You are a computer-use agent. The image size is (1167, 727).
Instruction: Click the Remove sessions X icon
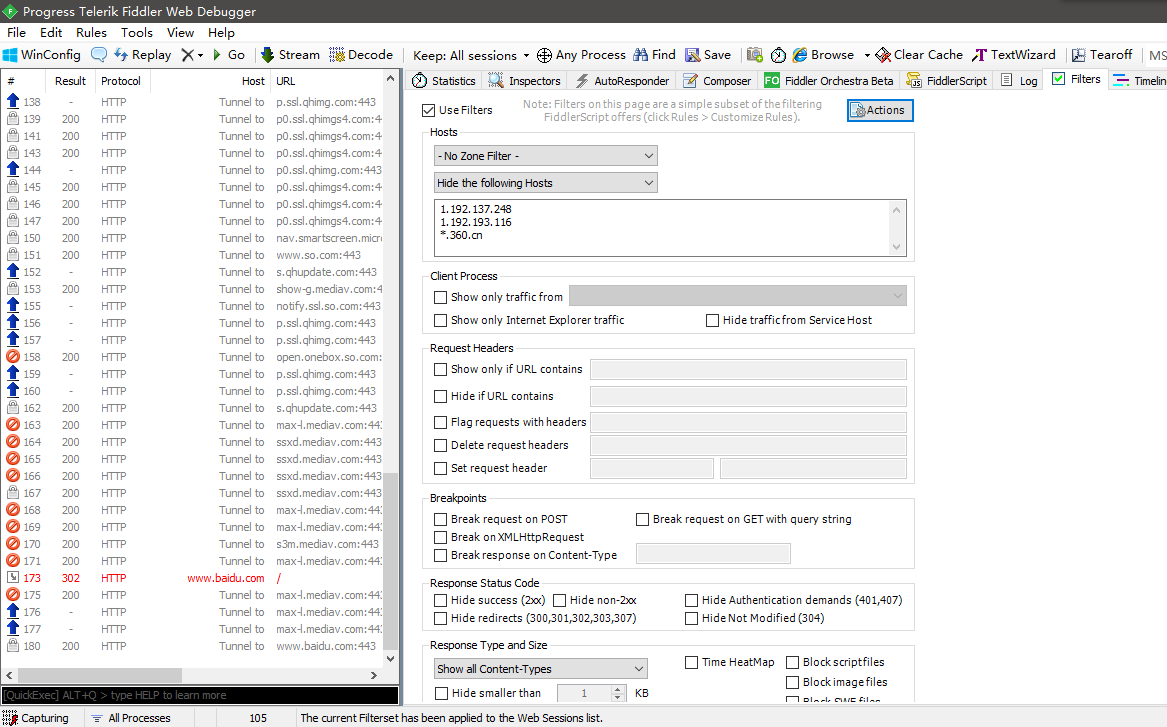pyautogui.click(x=188, y=54)
